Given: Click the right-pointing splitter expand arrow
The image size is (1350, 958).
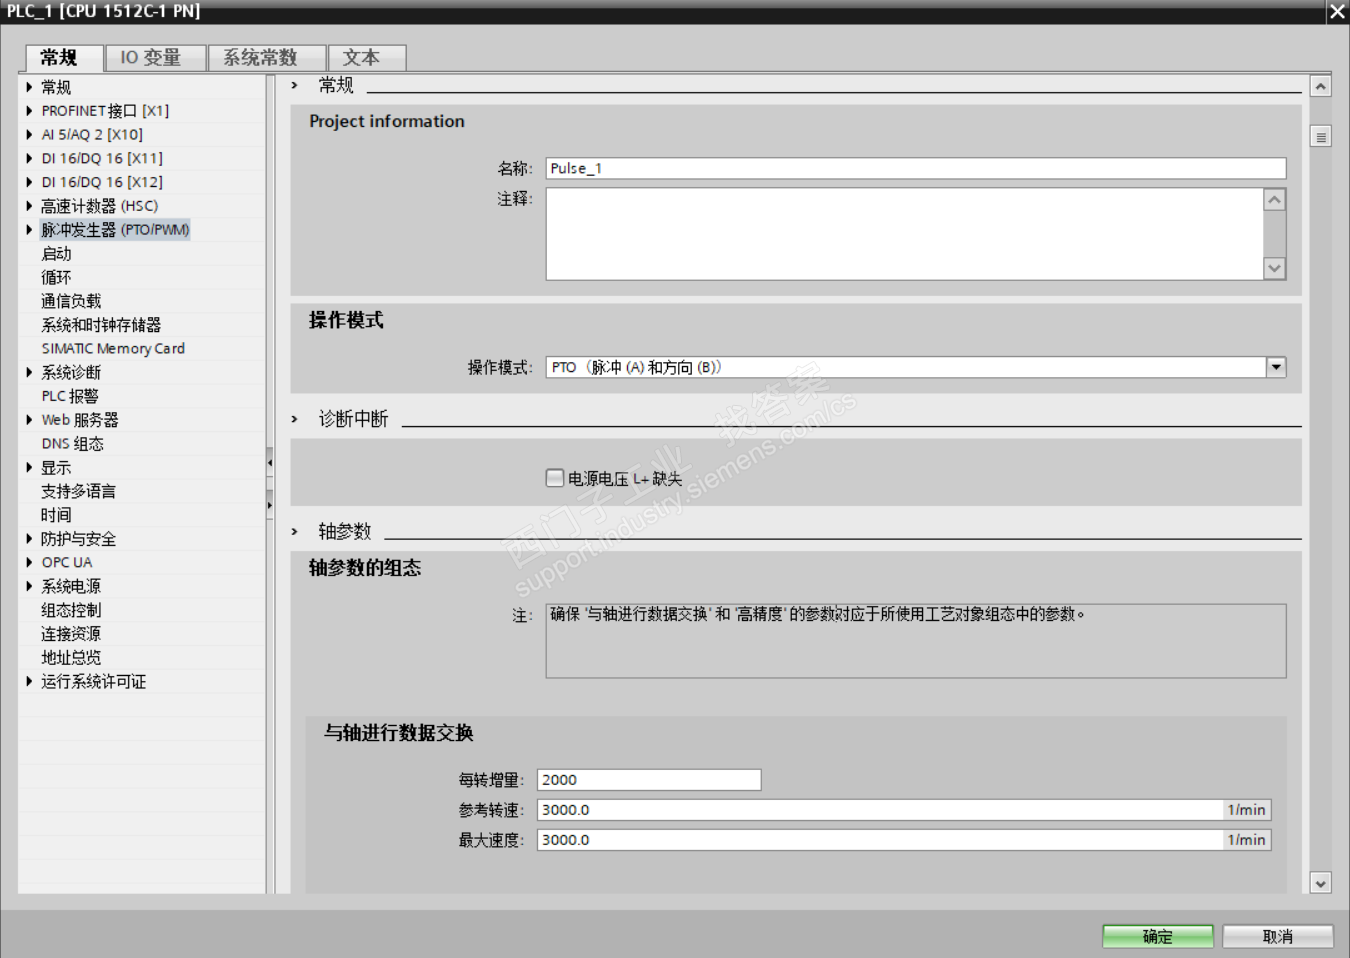Looking at the screenshot, I should pos(270,505).
